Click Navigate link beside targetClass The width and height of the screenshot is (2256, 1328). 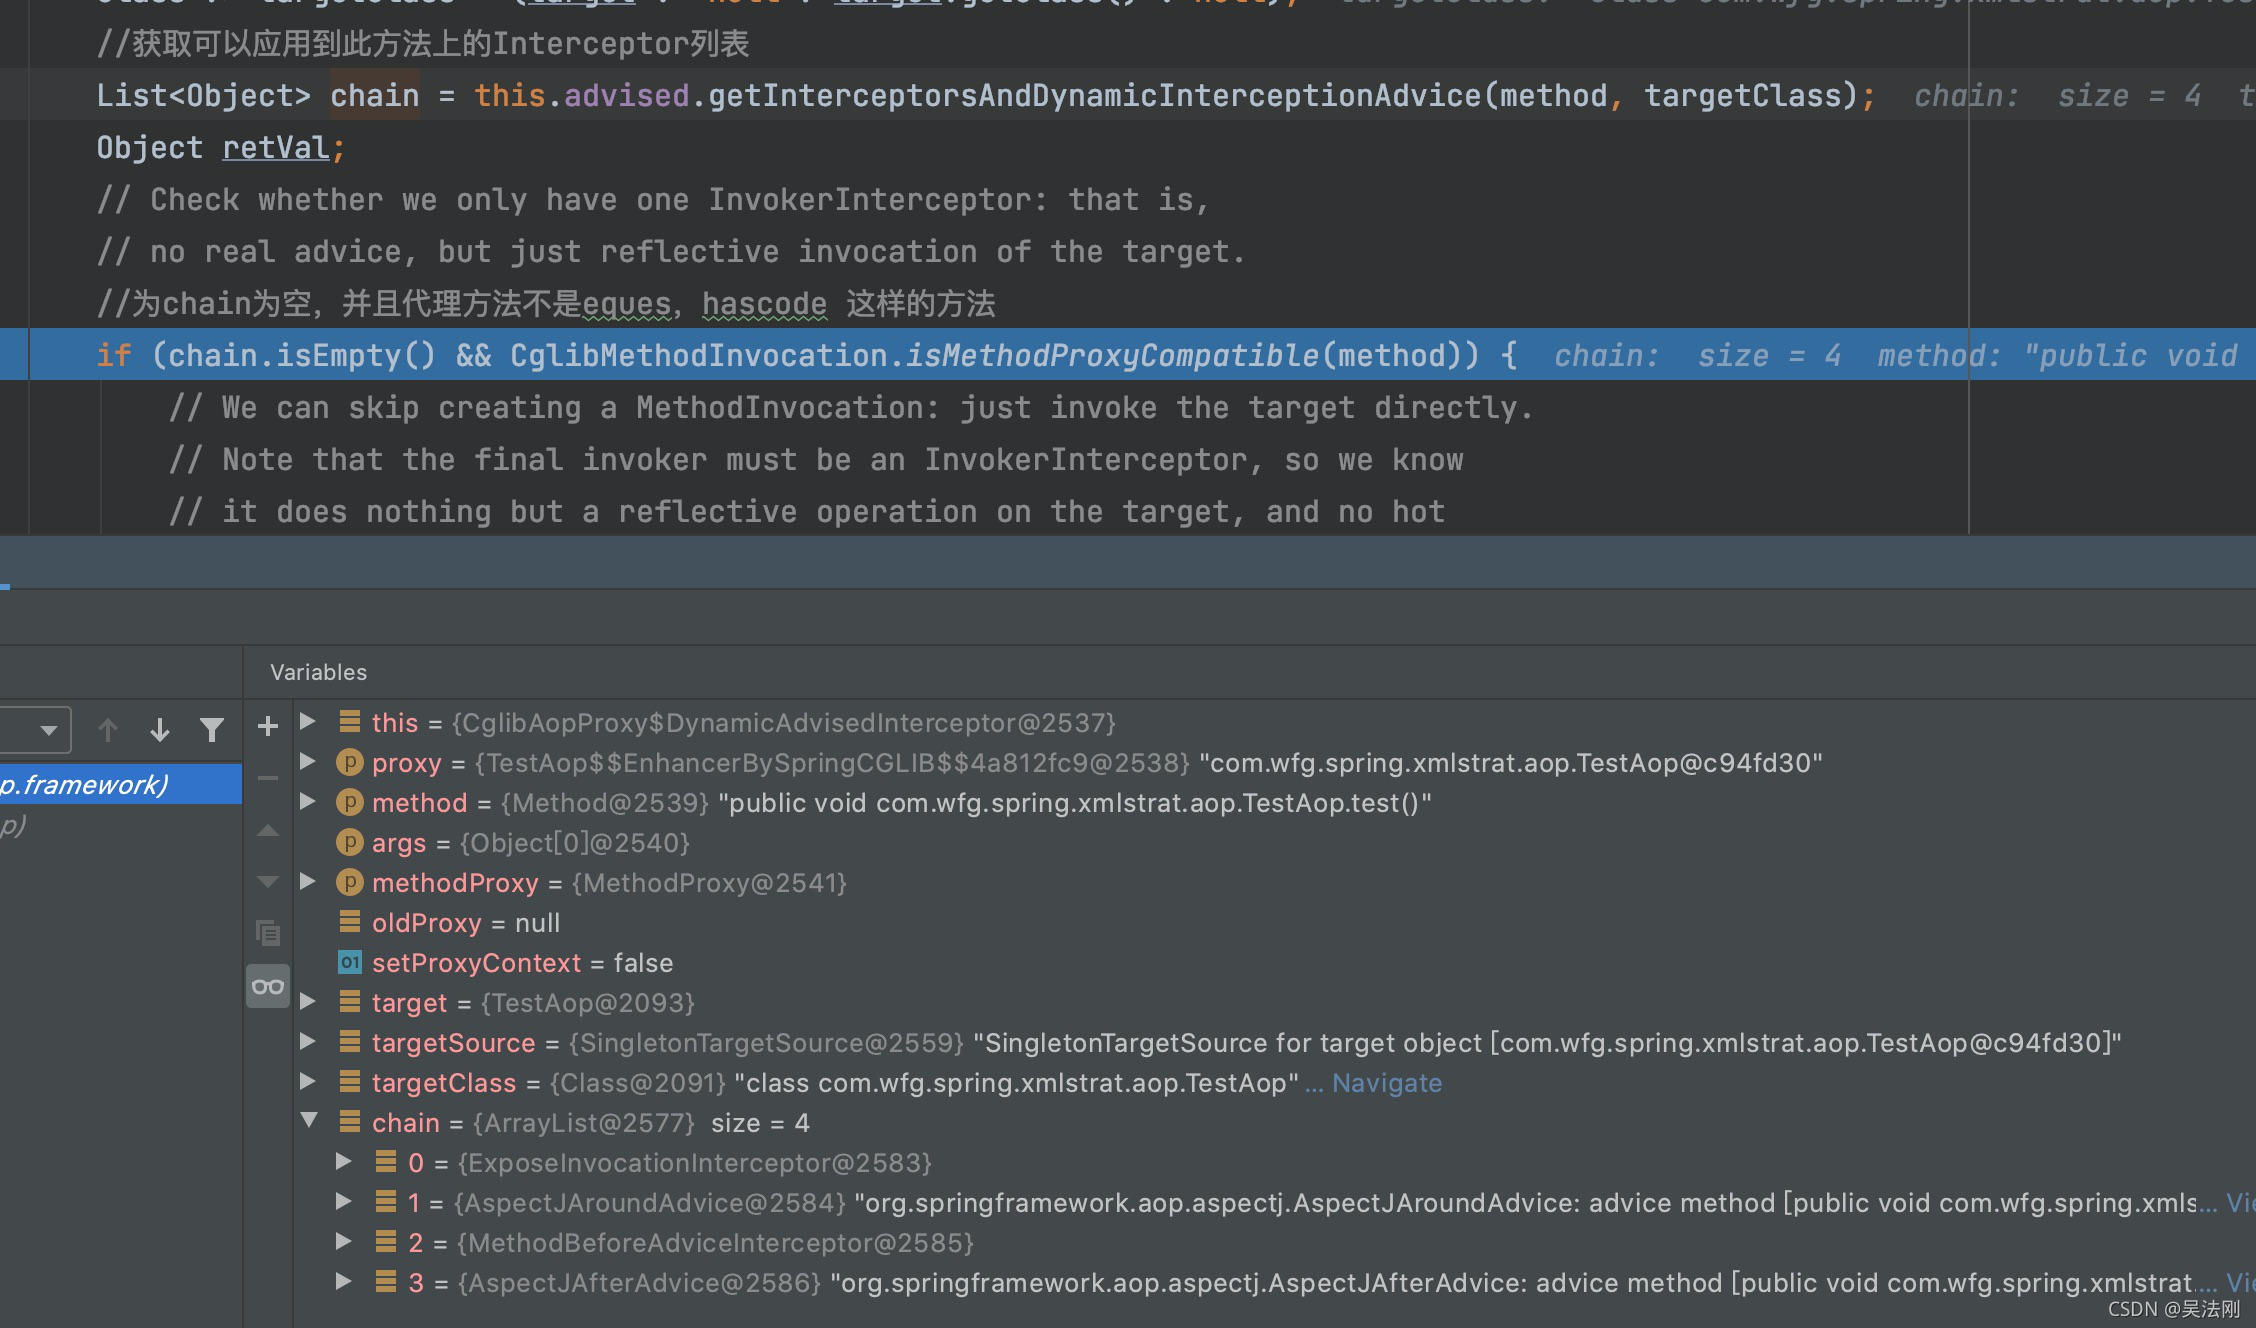(x=1386, y=1083)
